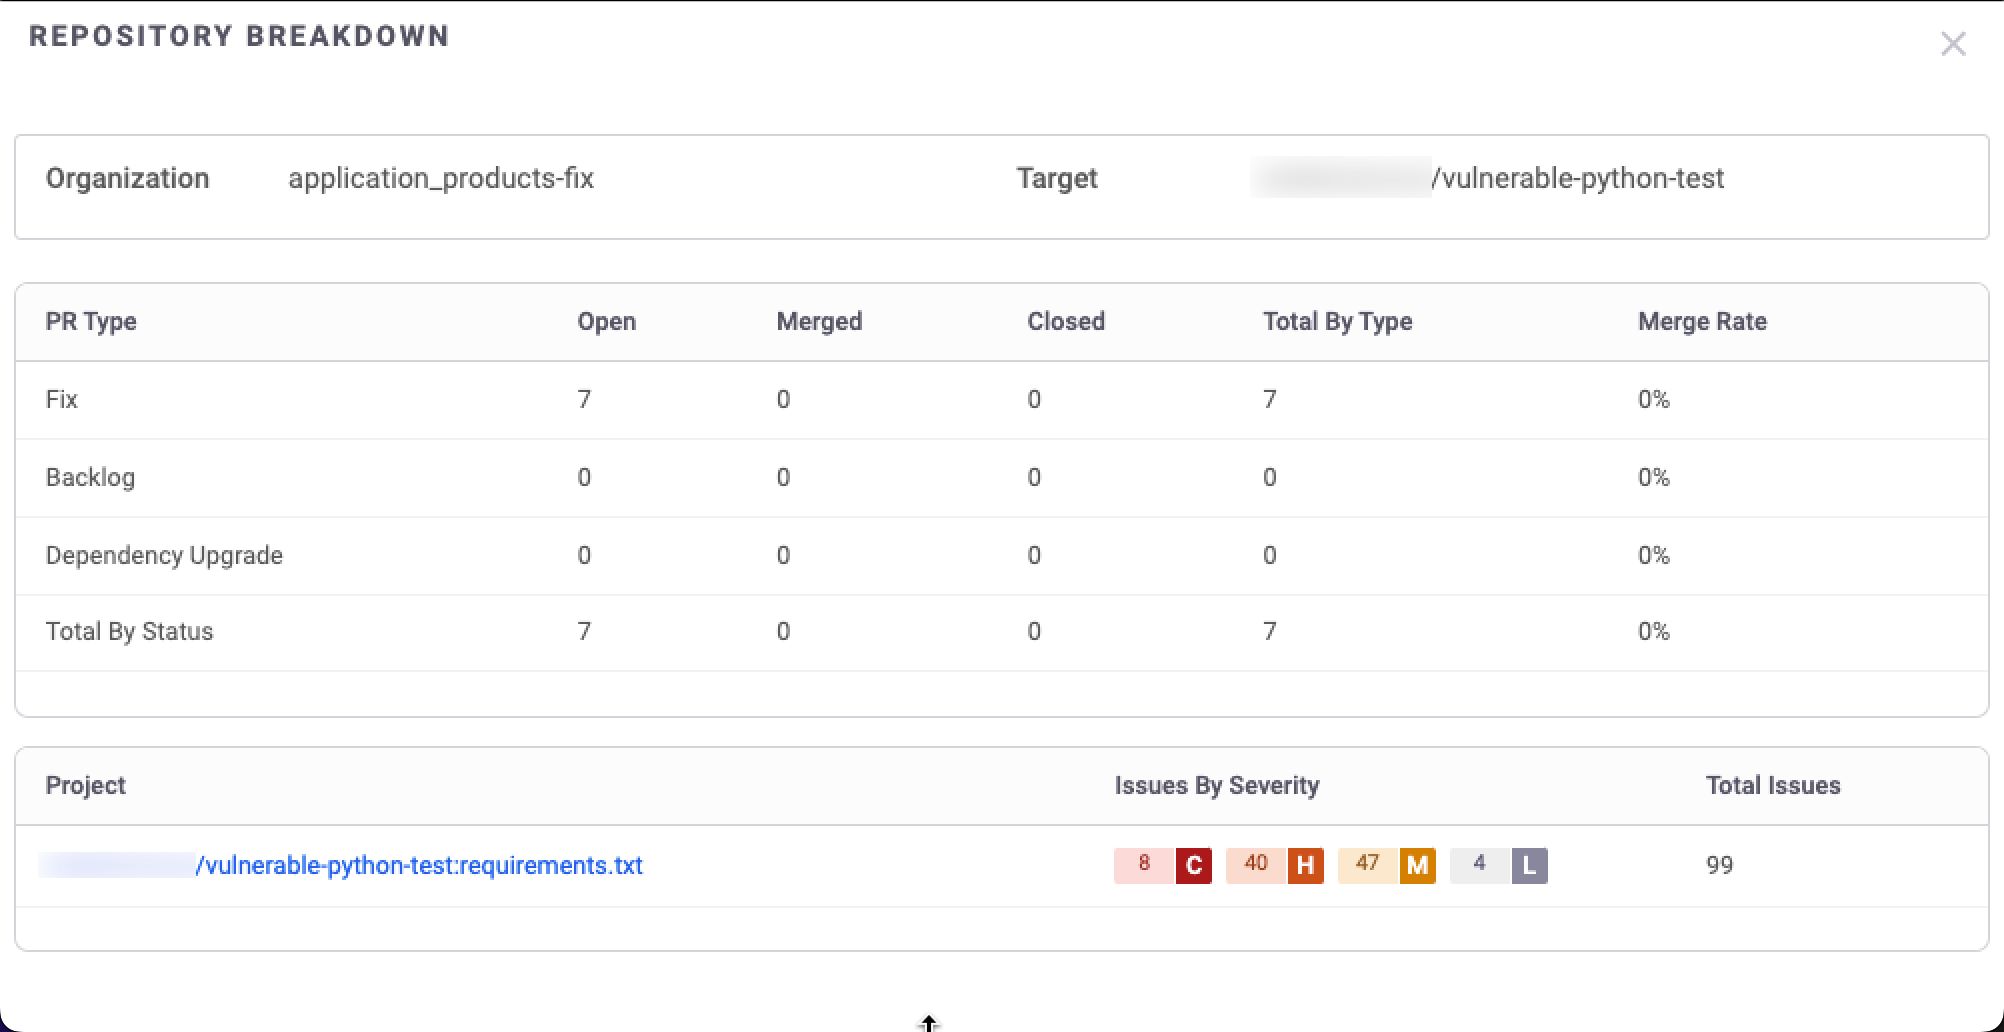Click the Total Issues value of 99
The height and width of the screenshot is (1032, 2004).
pyautogui.click(x=1719, y=865)
